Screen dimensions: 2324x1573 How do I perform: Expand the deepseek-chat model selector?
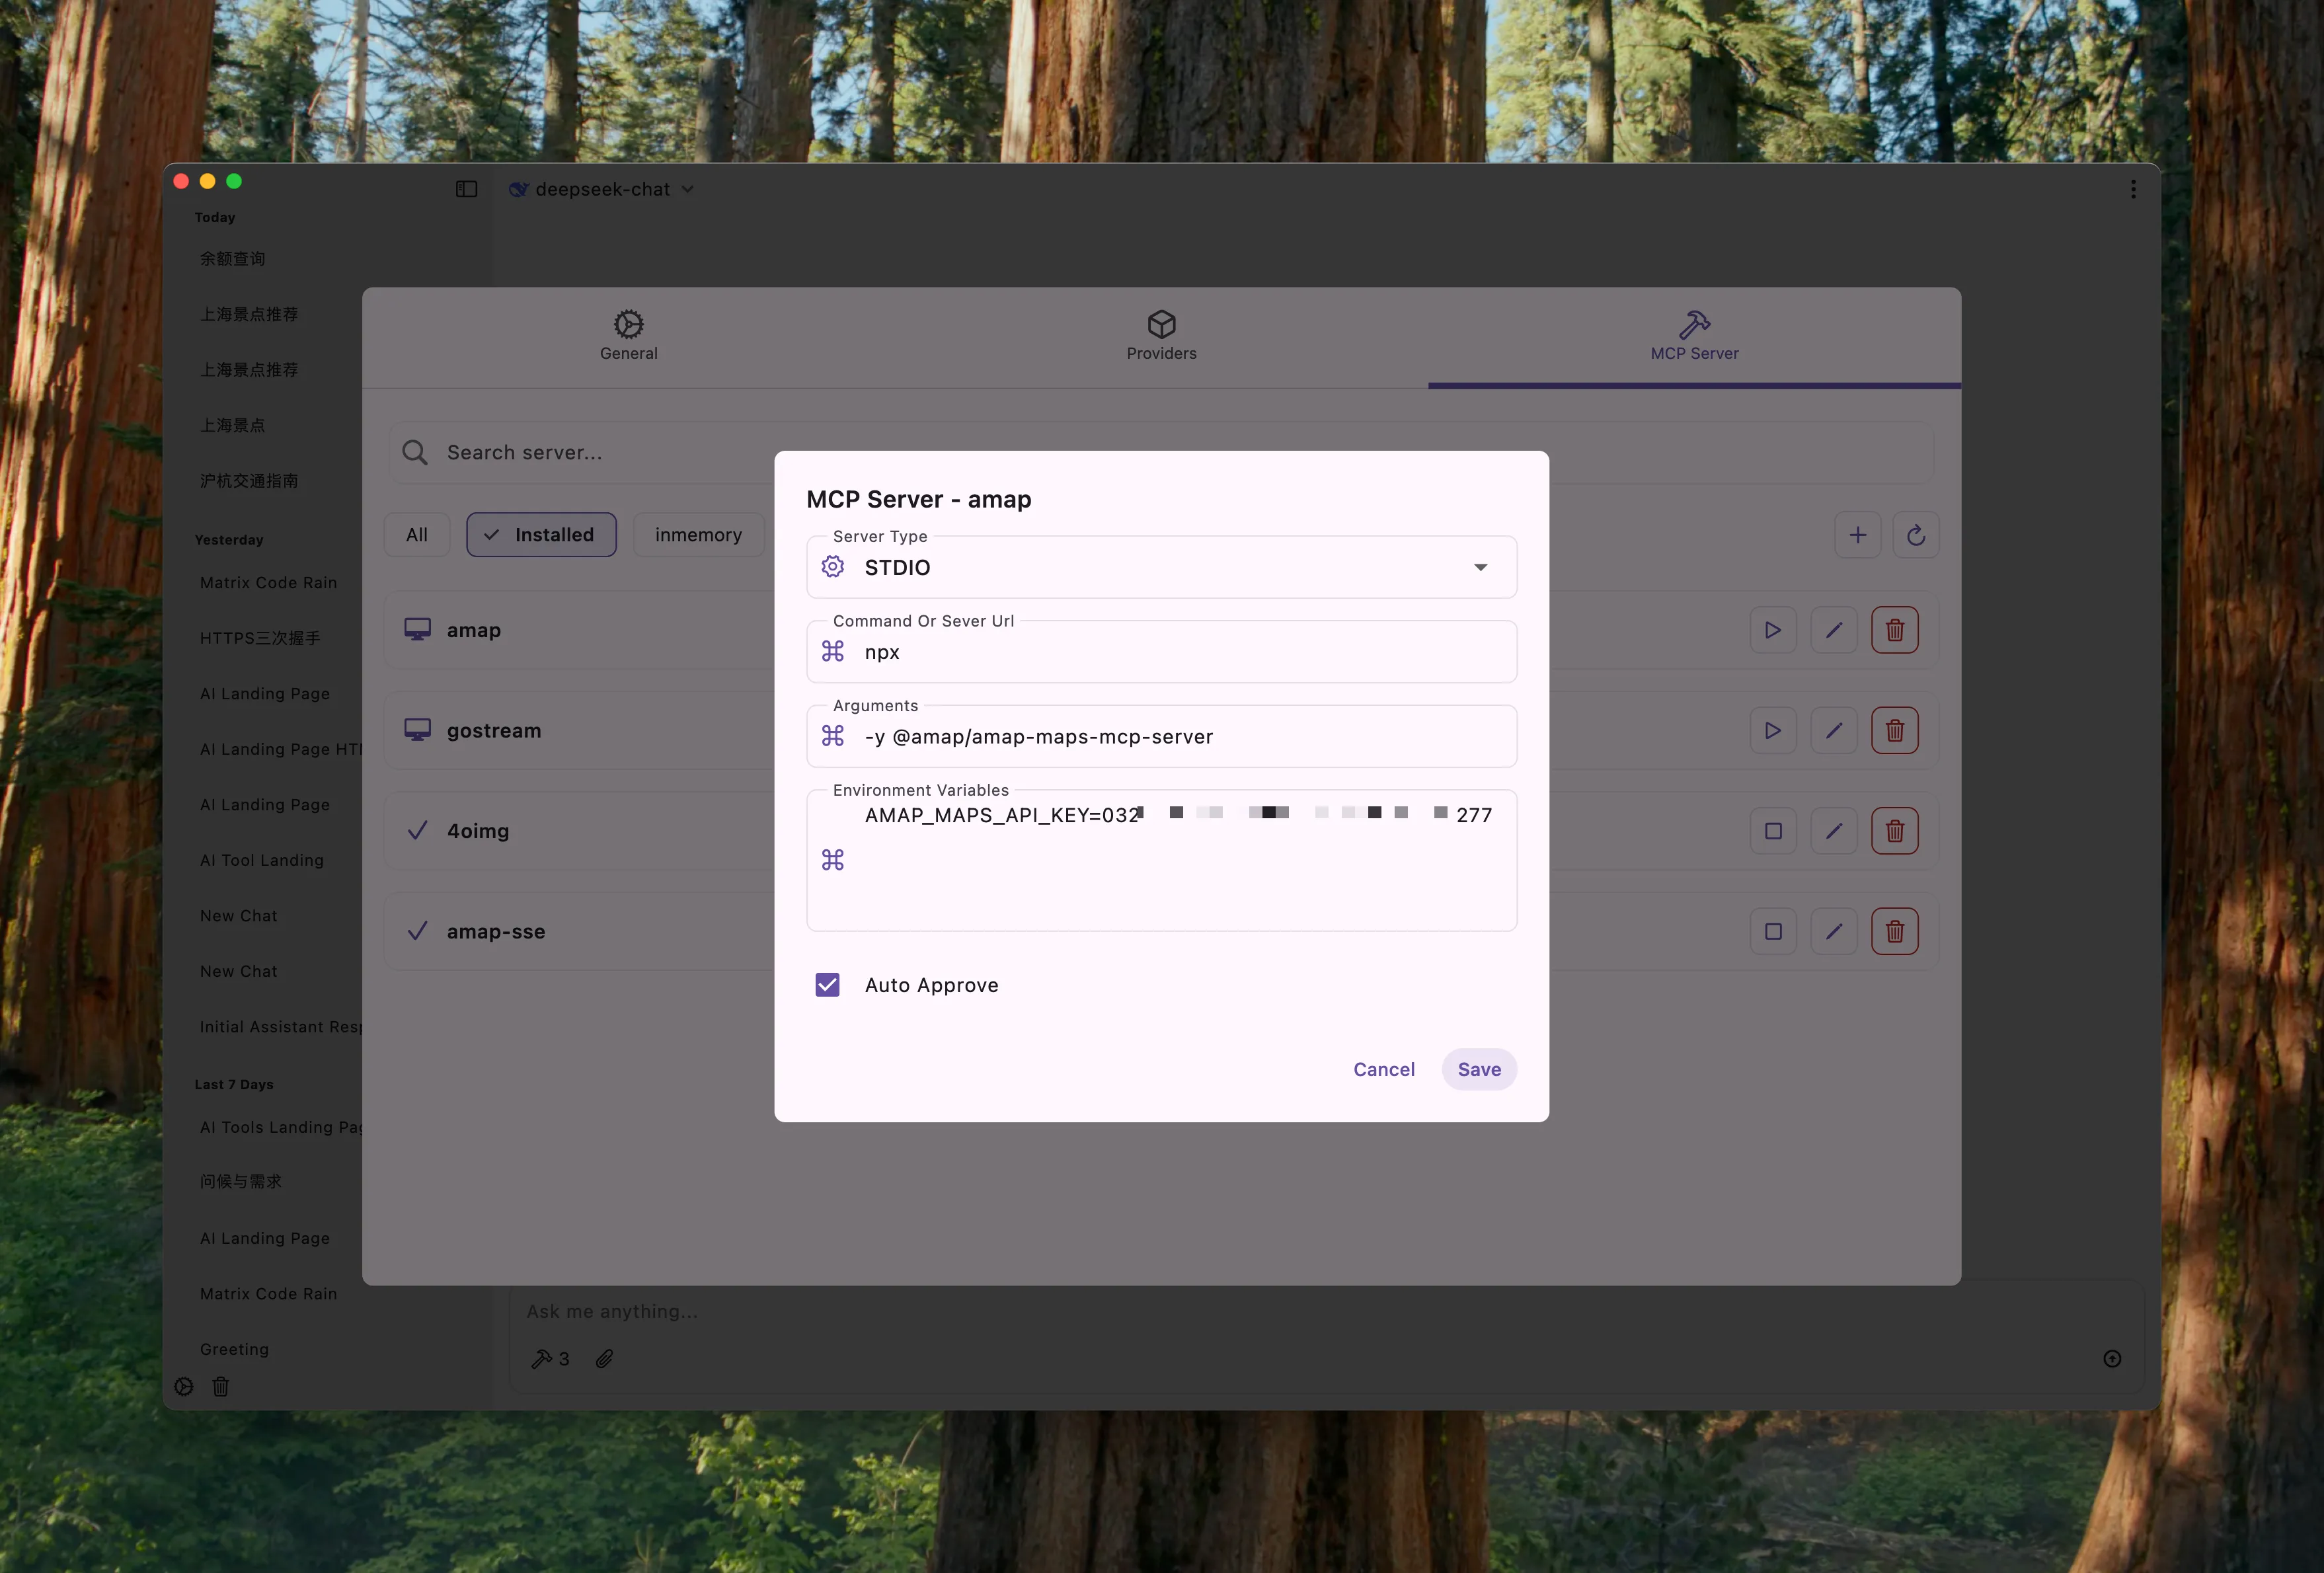(603, 189)
